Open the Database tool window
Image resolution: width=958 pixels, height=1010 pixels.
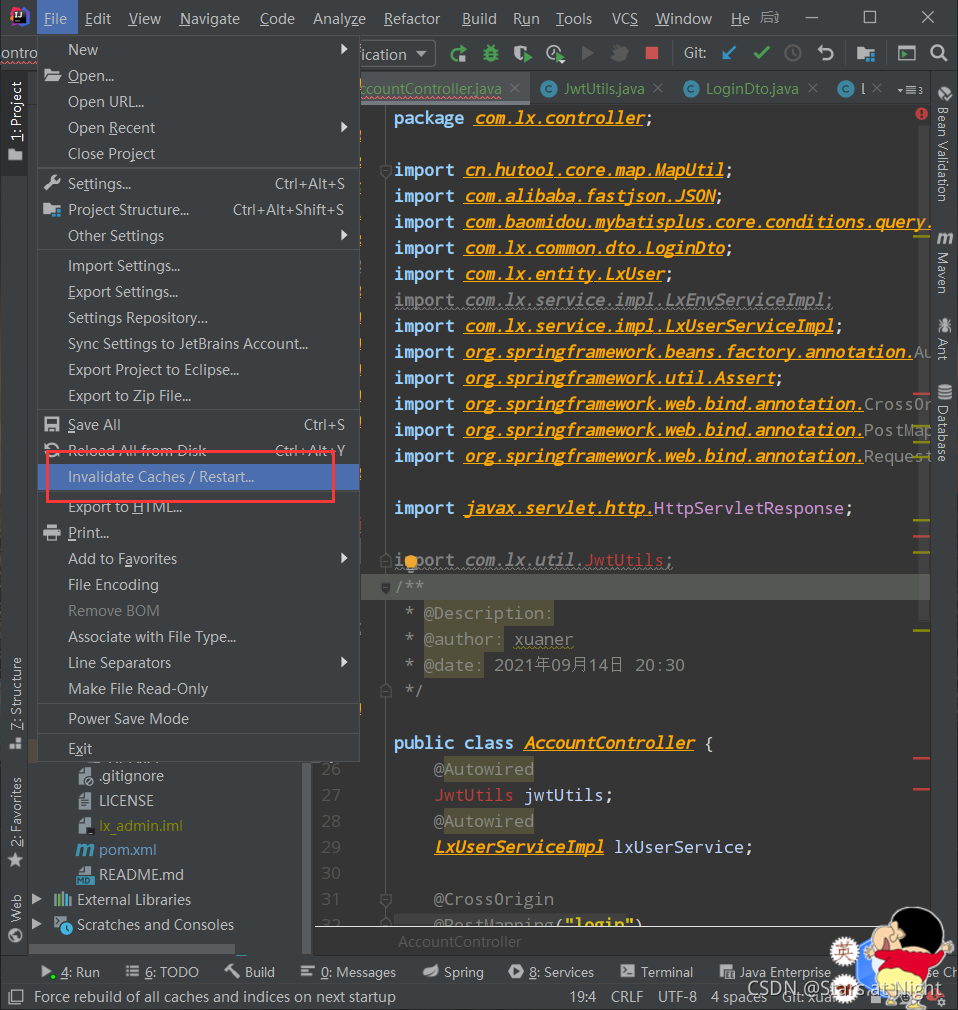[x=944, y=423]
